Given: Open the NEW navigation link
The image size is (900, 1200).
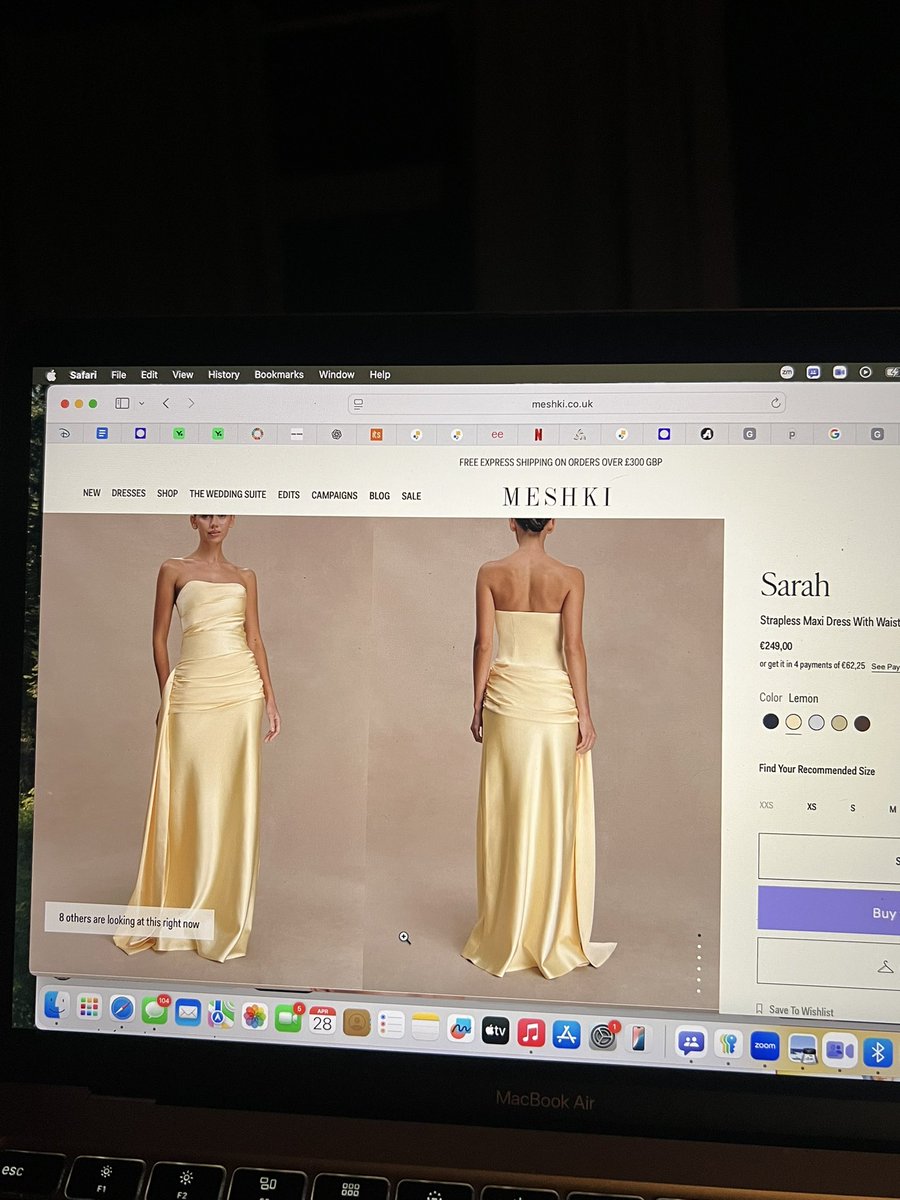Looking at the screenshot, I should pyautogui.click(x=92, y=493).
